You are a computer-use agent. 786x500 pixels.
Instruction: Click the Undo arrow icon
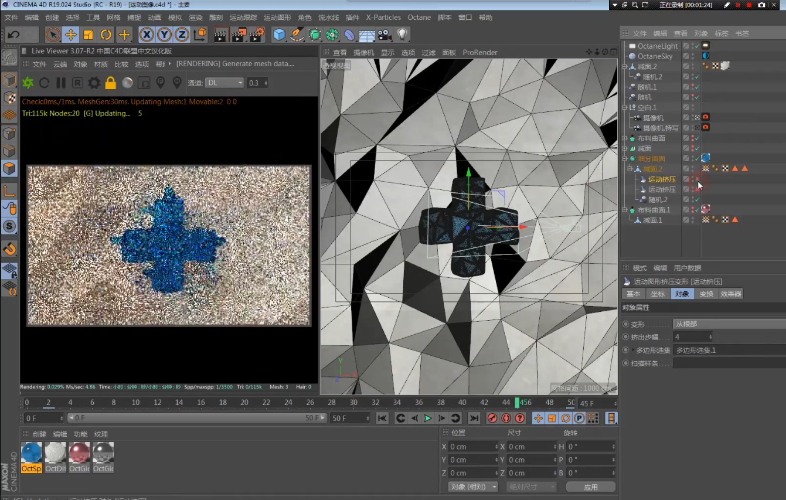[x=14, y=35]
